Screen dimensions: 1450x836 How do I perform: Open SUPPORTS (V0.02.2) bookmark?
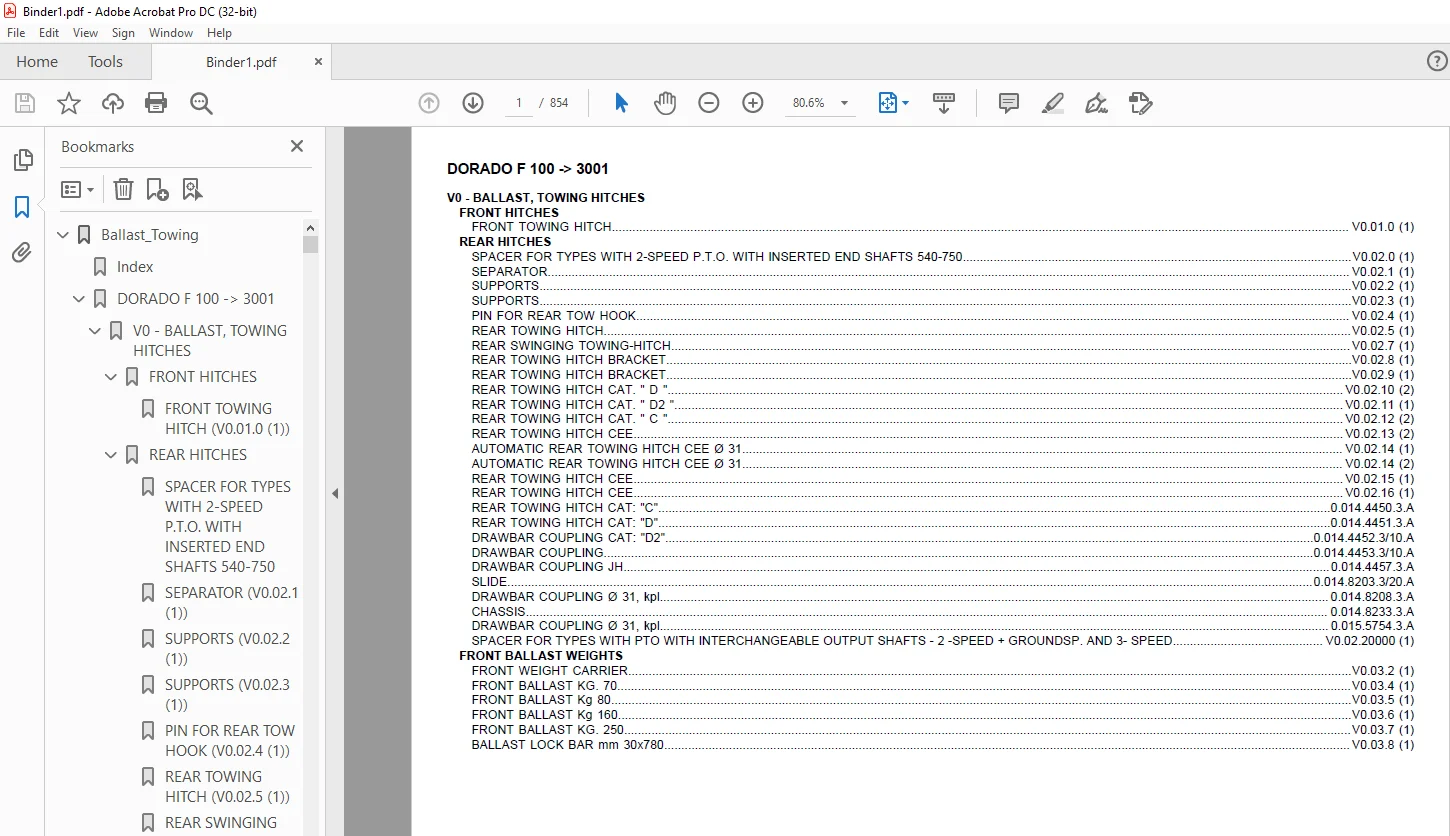[x=228, y=648]
